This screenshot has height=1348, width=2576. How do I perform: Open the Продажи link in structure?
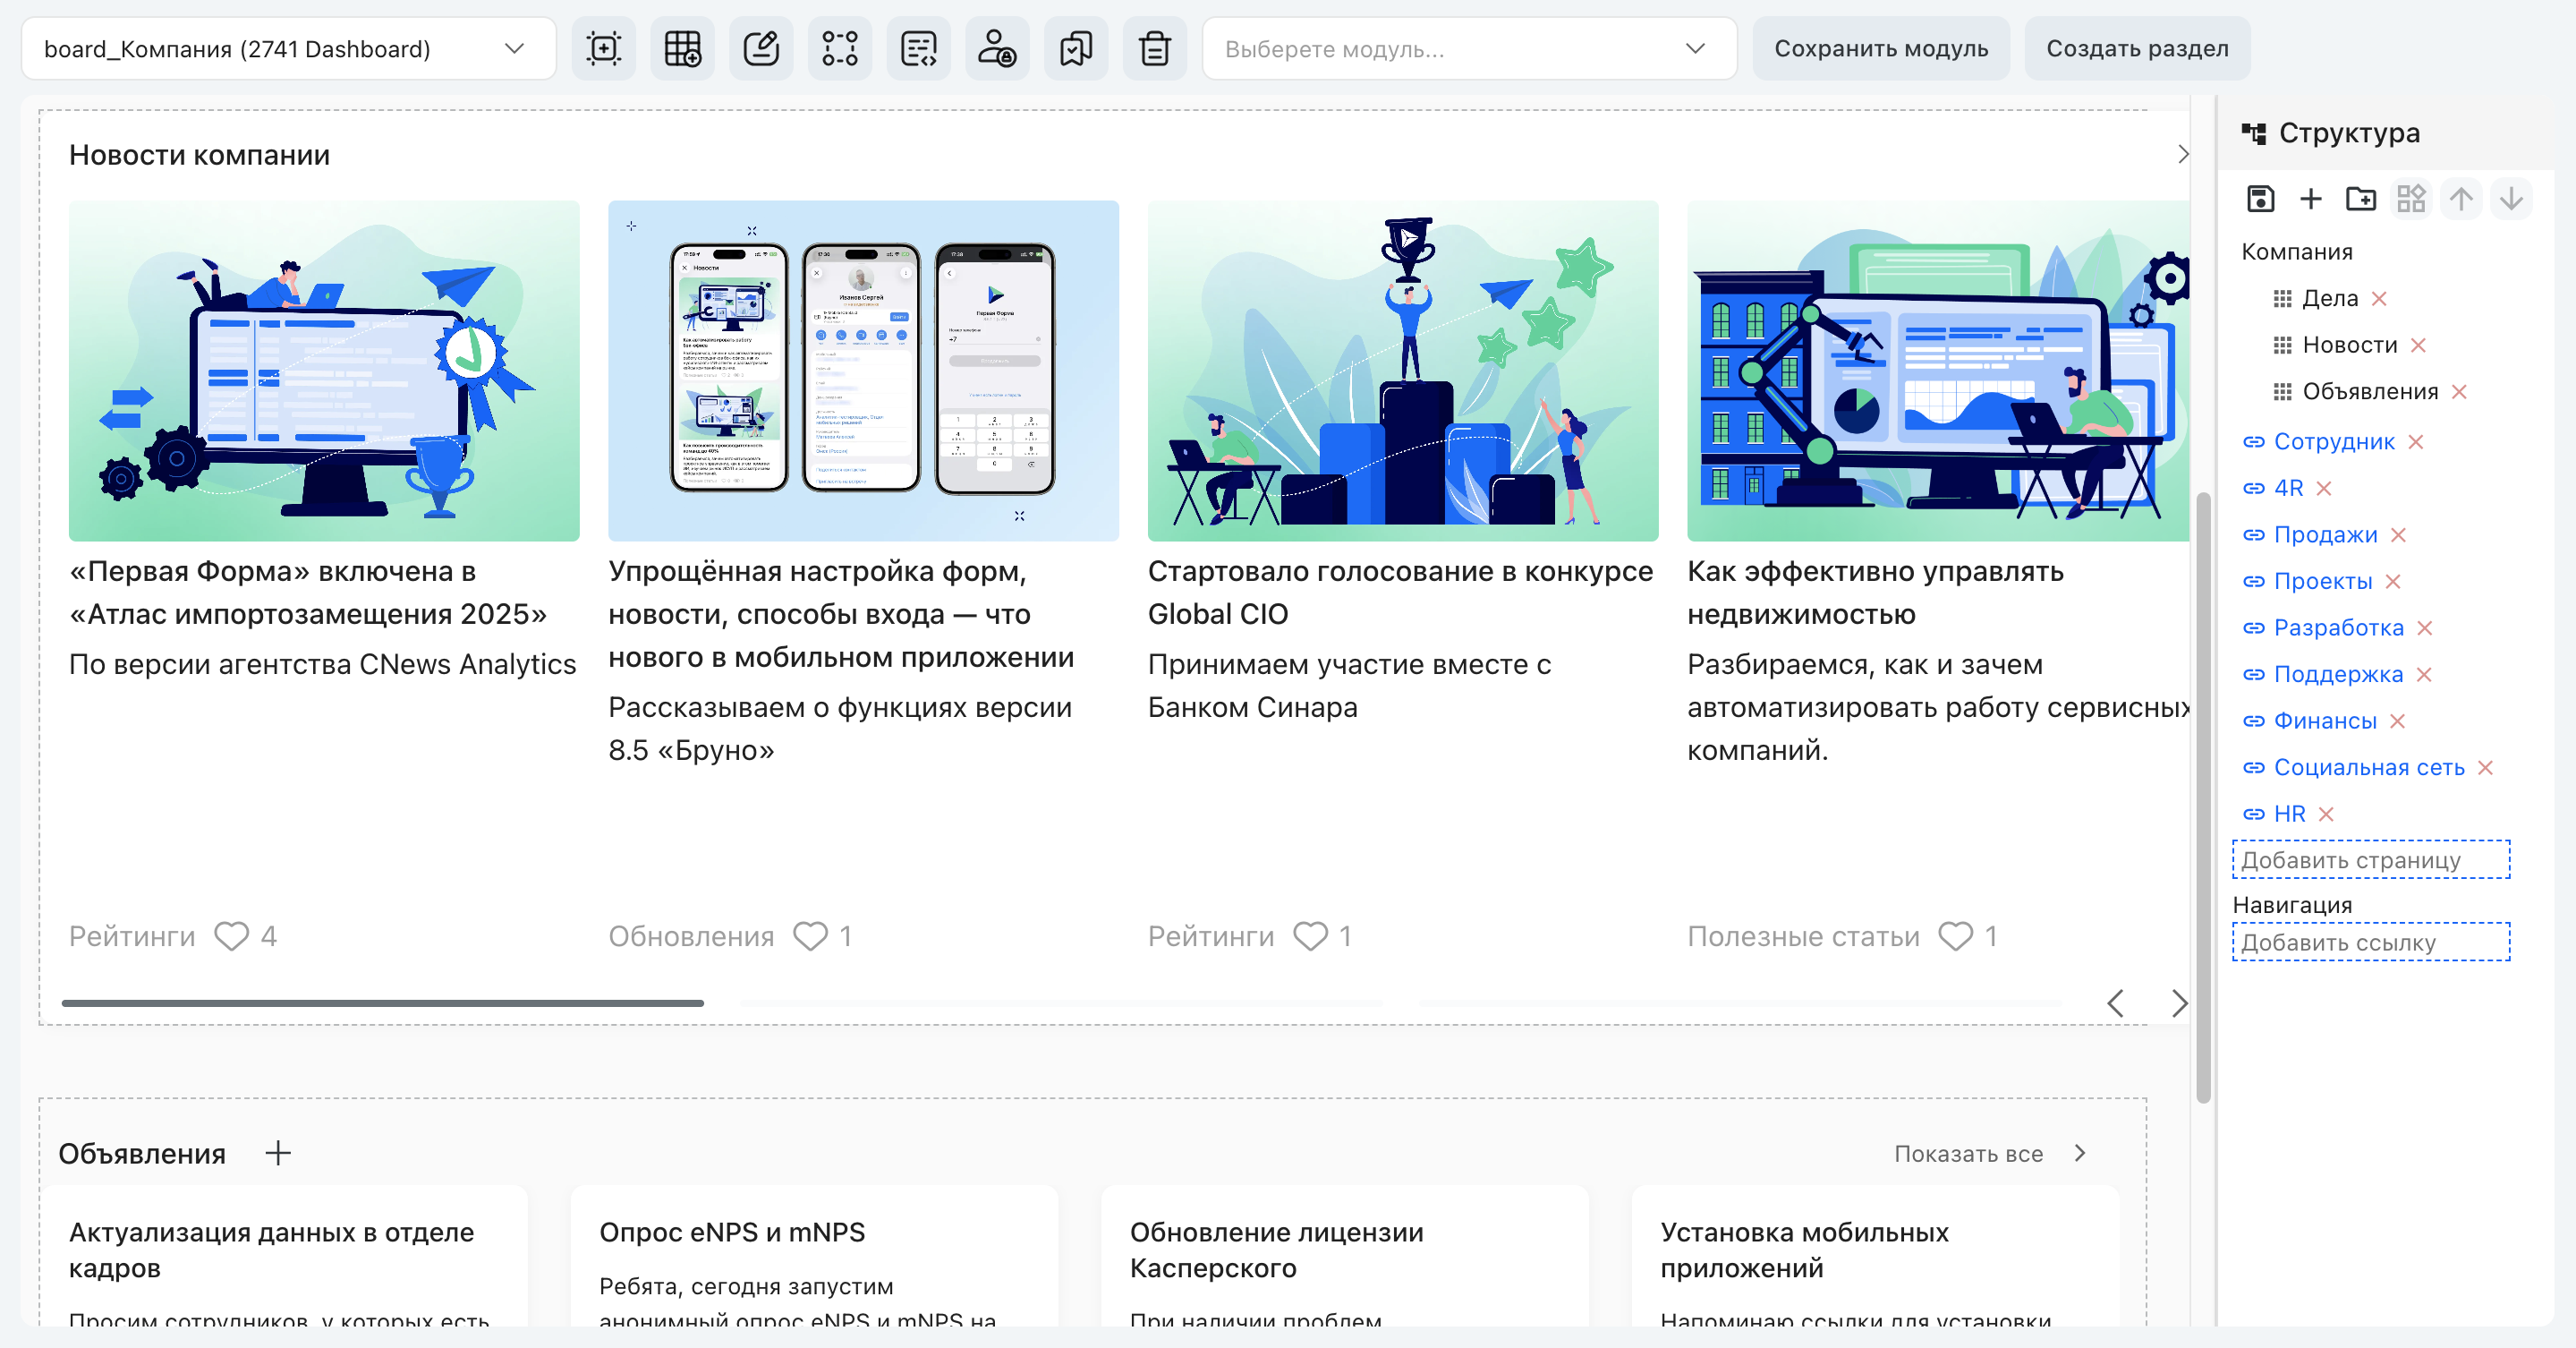click(2325, 535)
